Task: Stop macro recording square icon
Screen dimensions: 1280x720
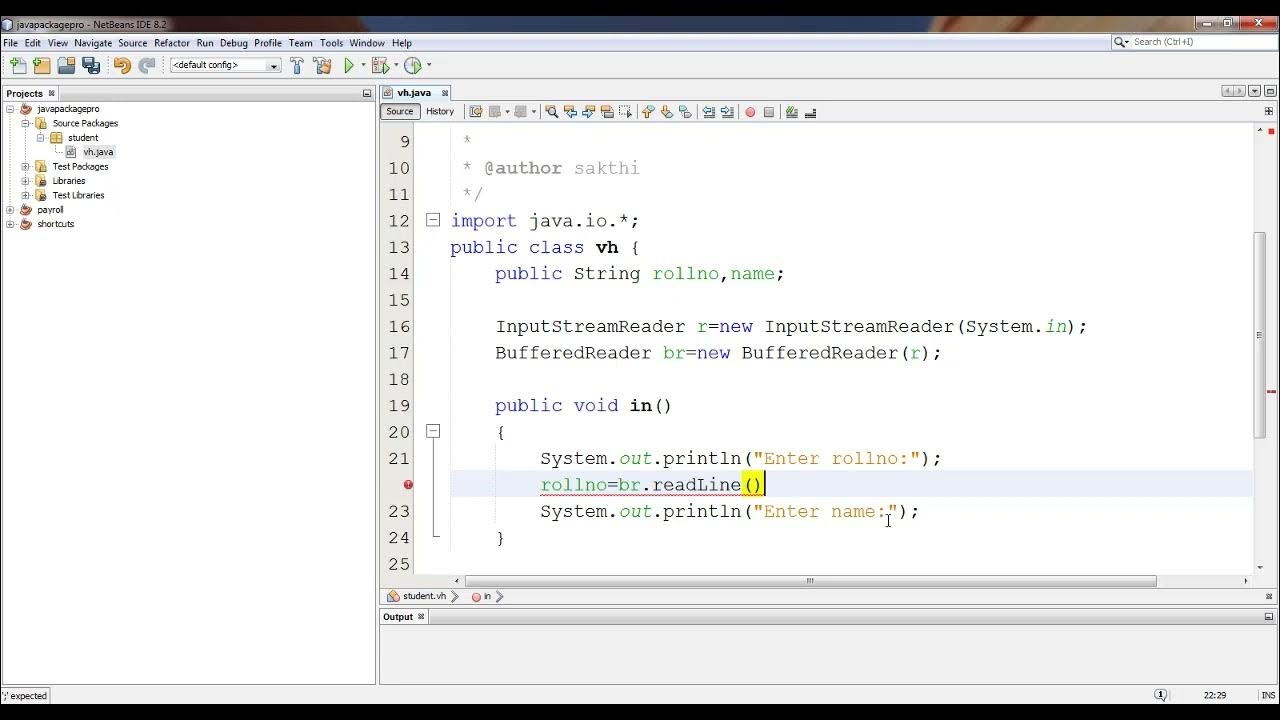Action: pyautogui.click(x=769, y=112)
